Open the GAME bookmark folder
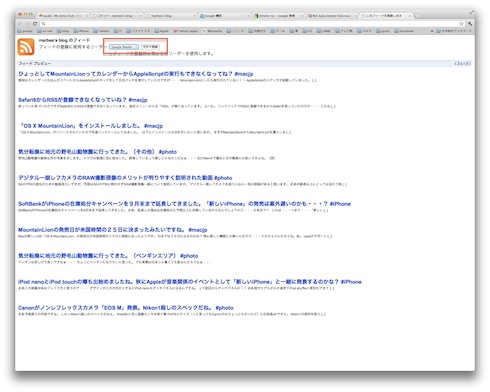This screenshot has height=392, width=490. (x=323, y=31)
